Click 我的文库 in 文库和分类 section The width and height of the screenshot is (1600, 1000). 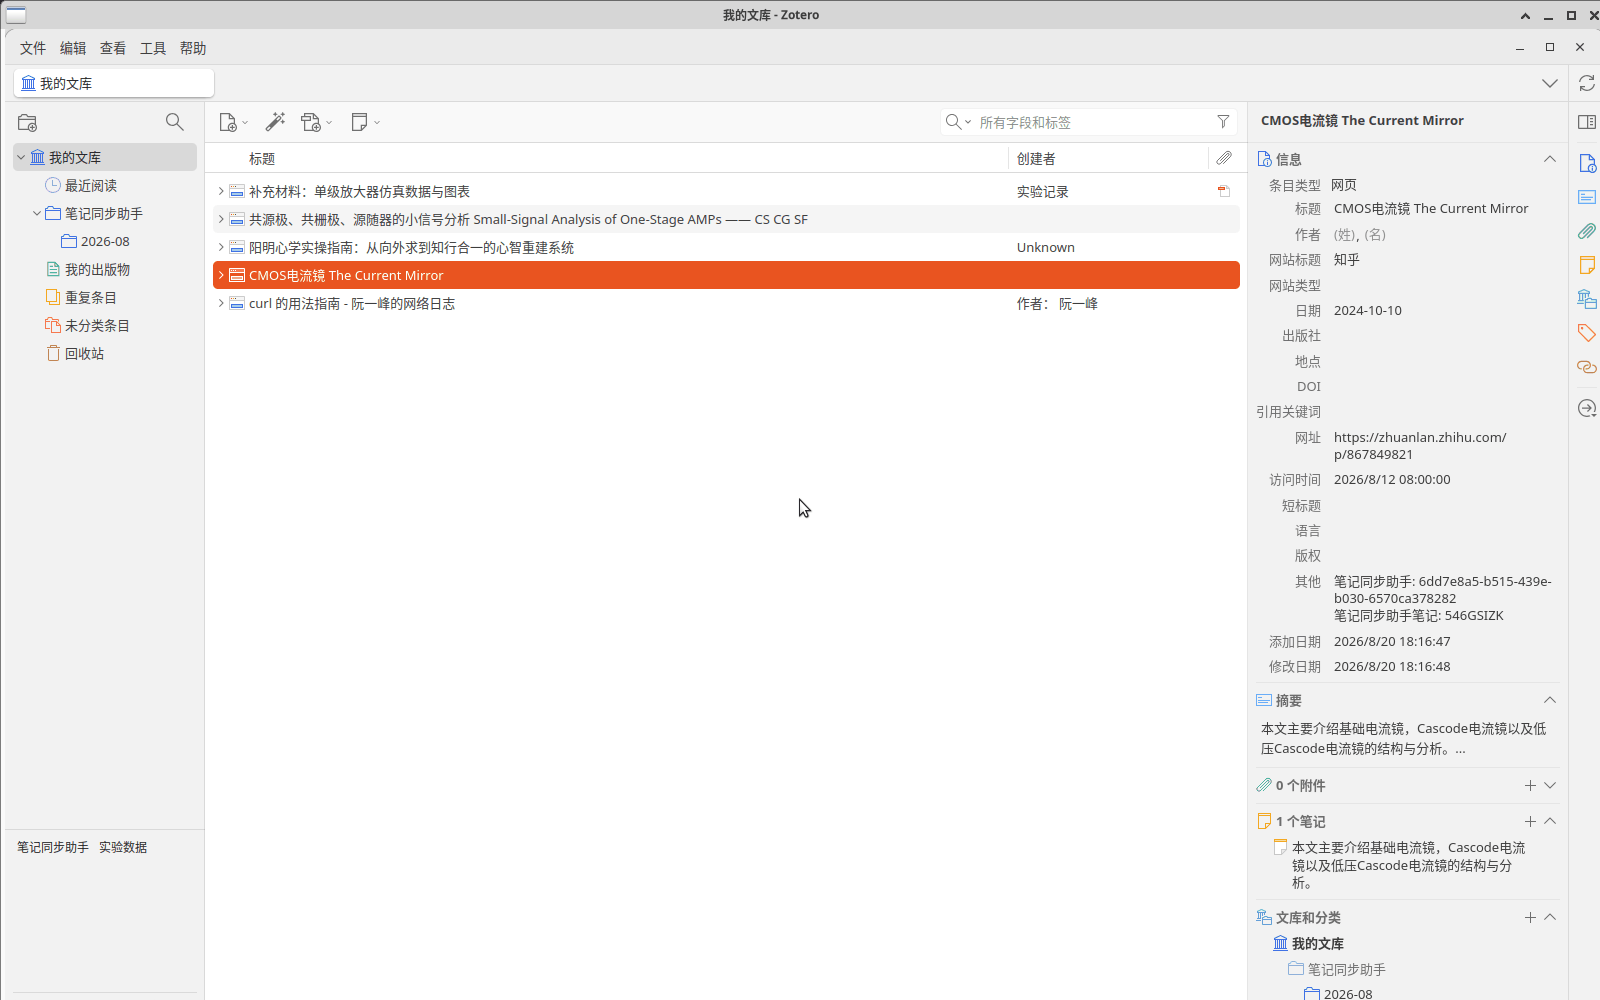(1318, 943)
